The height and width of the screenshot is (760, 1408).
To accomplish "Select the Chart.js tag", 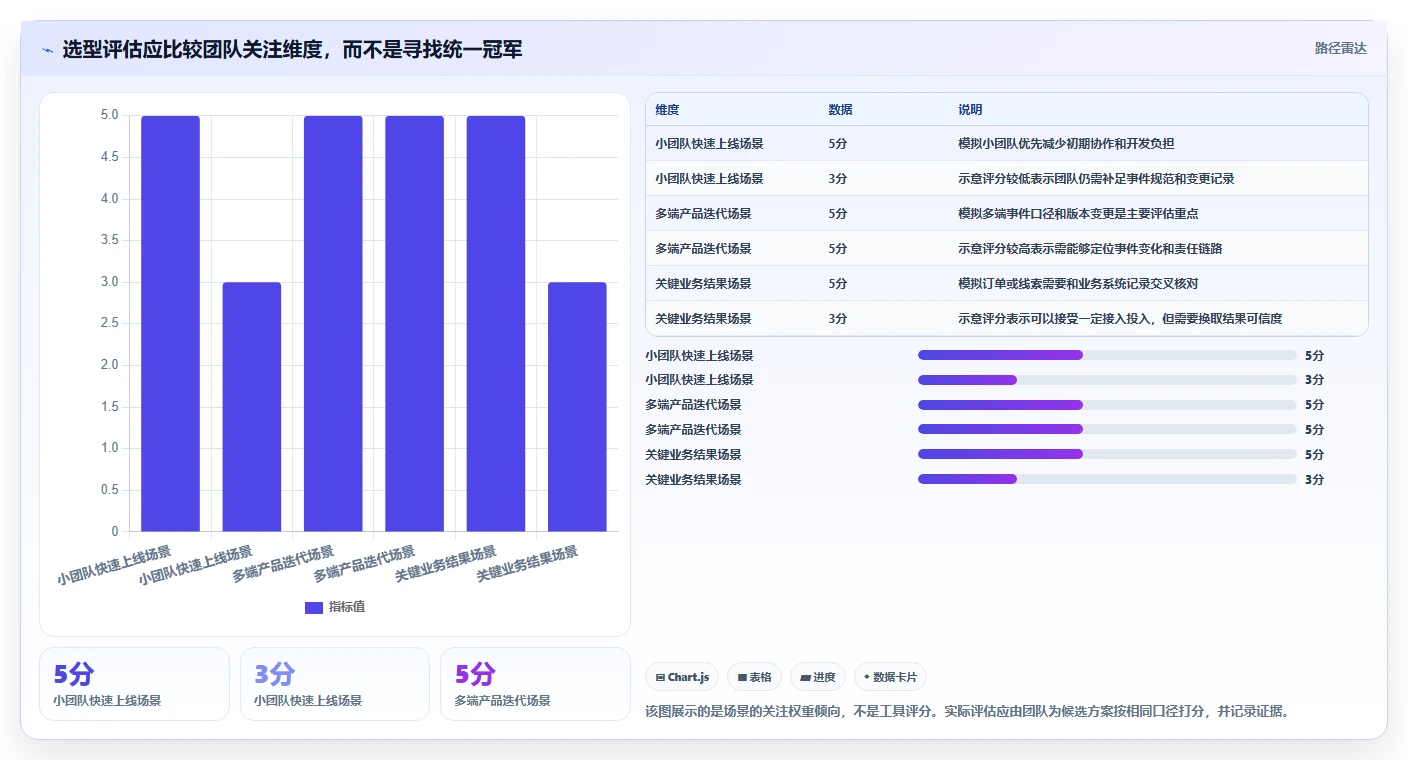I will (683, 677).
